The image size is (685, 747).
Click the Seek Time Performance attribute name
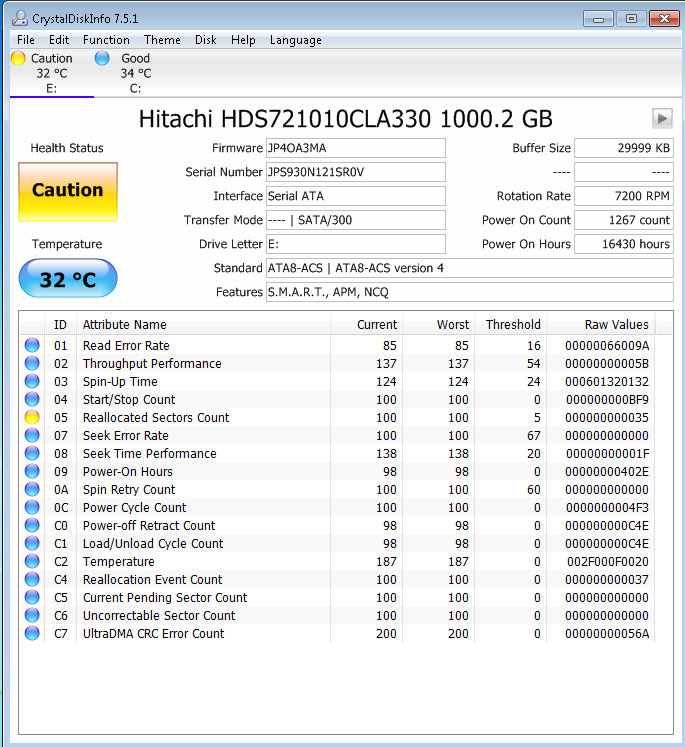150,454
